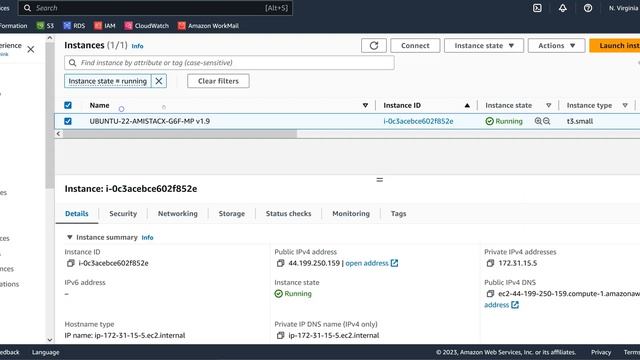
Task: Switch to the Details tab
Action: tap(77, 213)
